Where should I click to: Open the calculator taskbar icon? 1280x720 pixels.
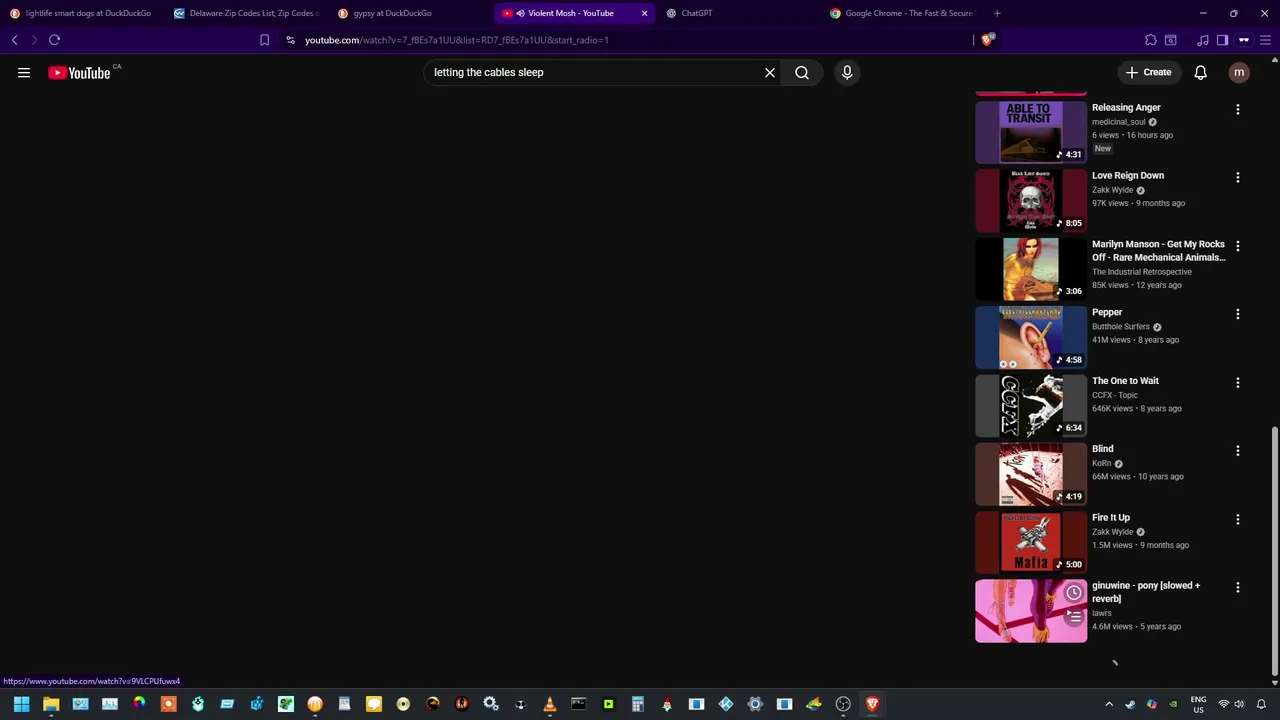point(637,704)
